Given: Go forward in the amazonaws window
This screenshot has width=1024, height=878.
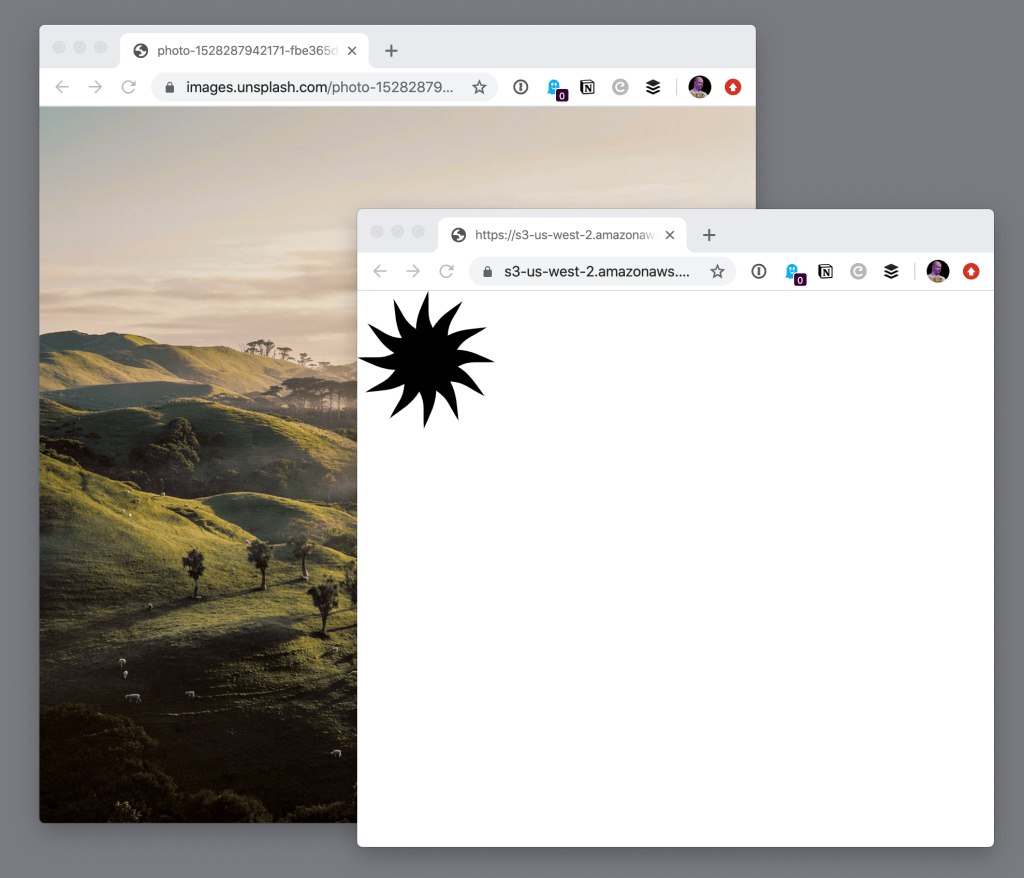Looking at the screenshot, I should 413,271.
